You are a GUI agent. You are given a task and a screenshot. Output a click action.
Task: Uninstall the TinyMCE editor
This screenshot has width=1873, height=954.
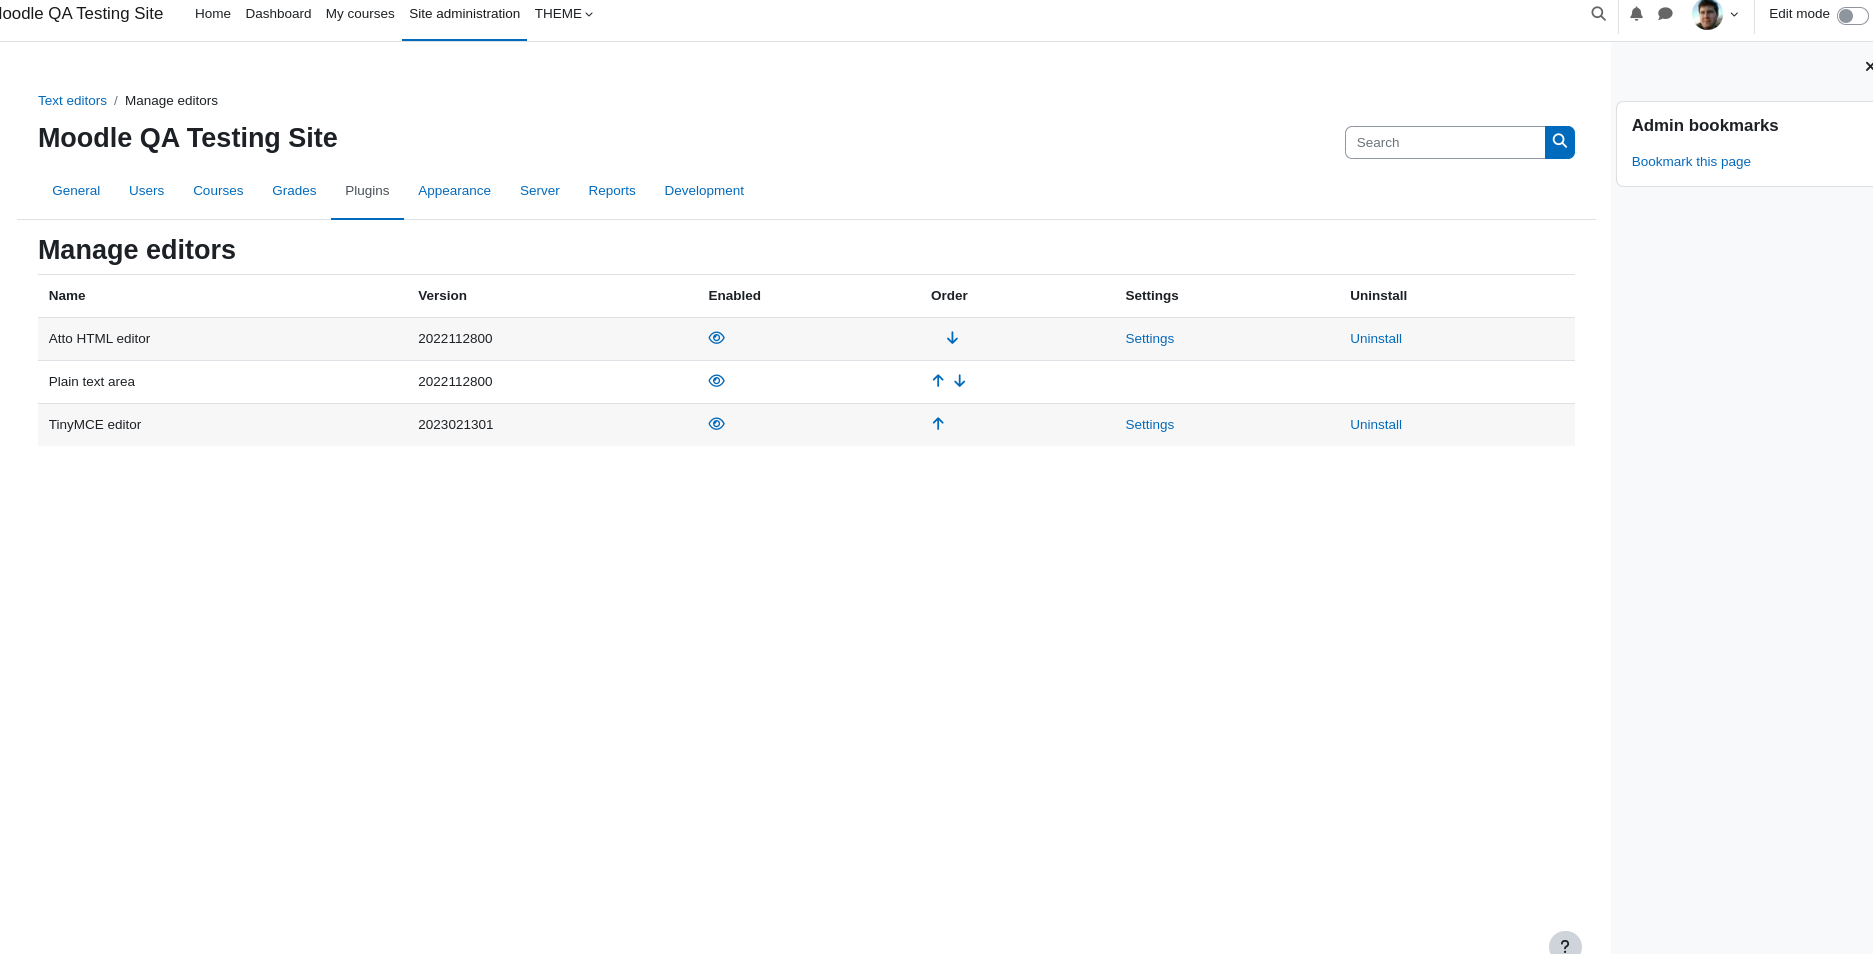(1376, 425)
